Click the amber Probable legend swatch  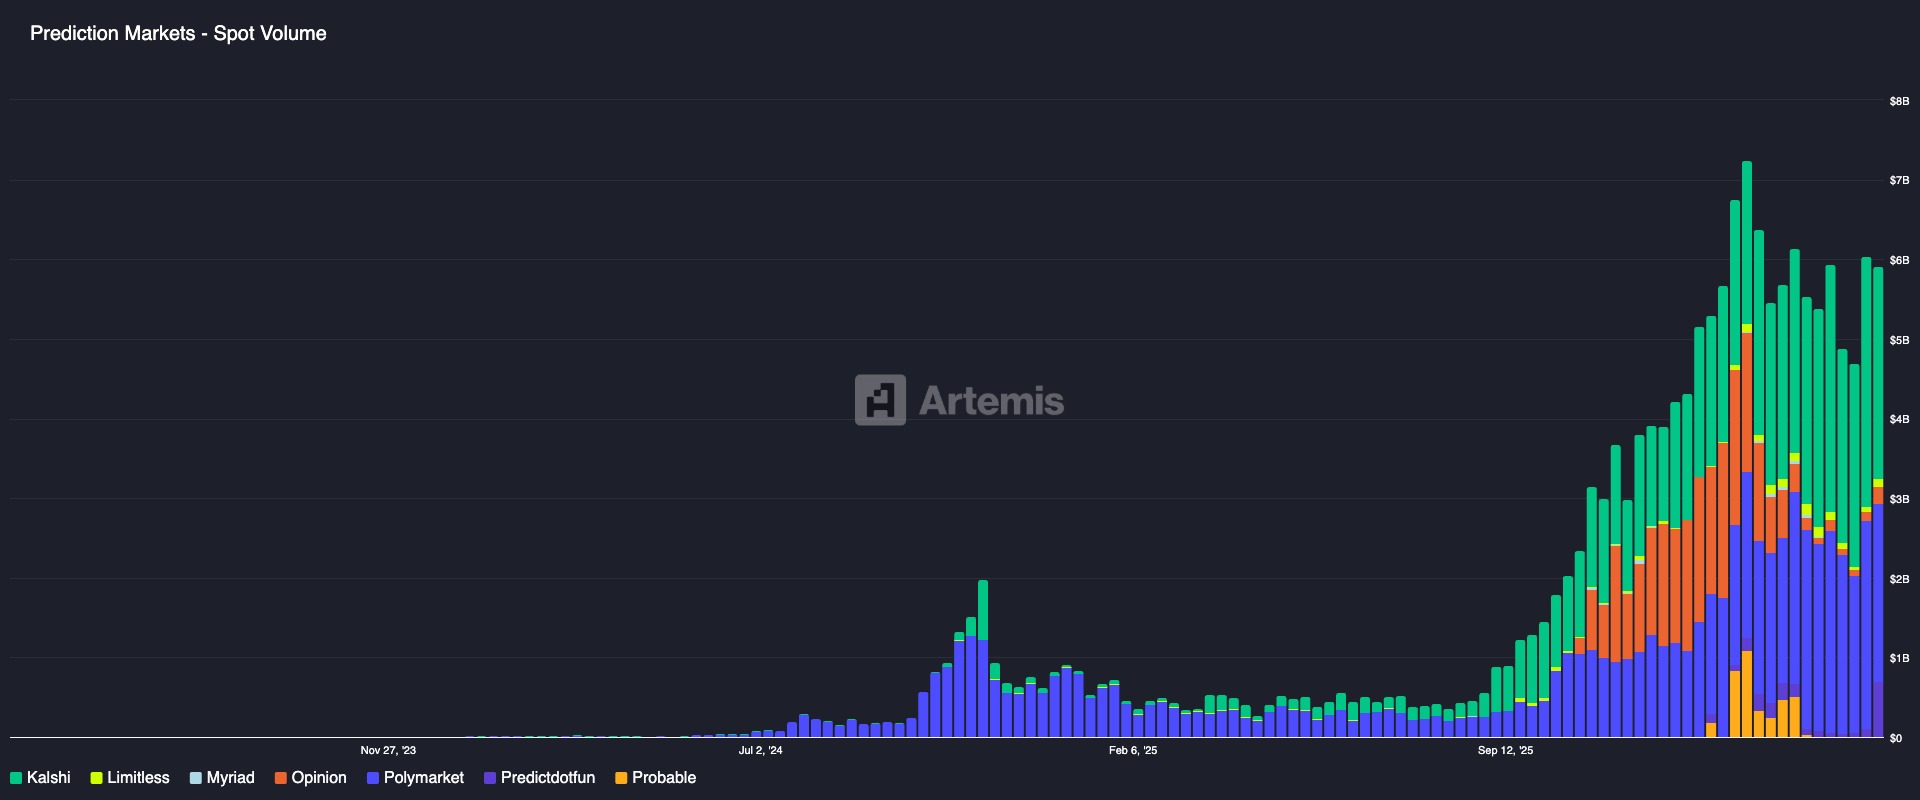(621, 778)
